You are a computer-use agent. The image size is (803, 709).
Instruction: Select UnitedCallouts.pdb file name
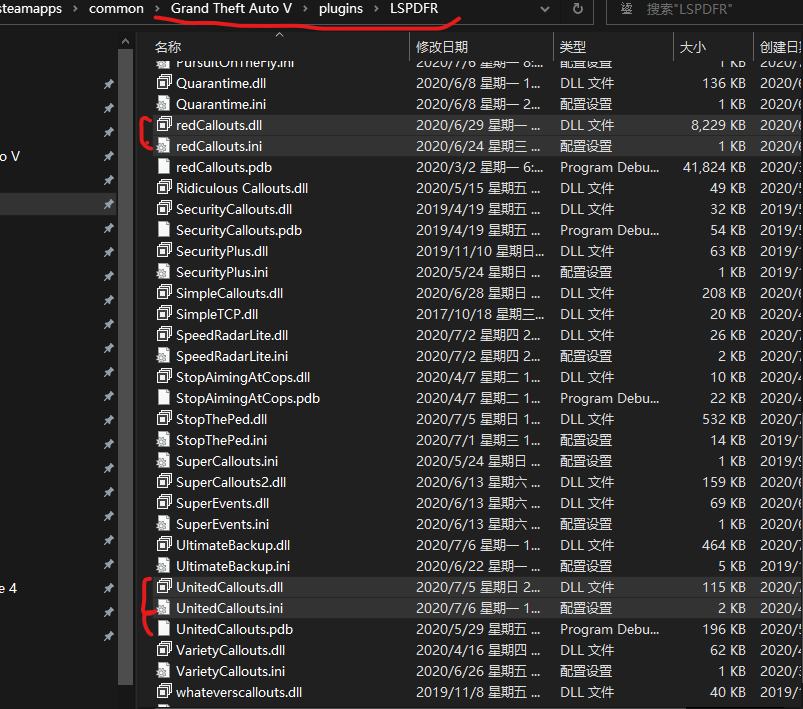(235, 629)
